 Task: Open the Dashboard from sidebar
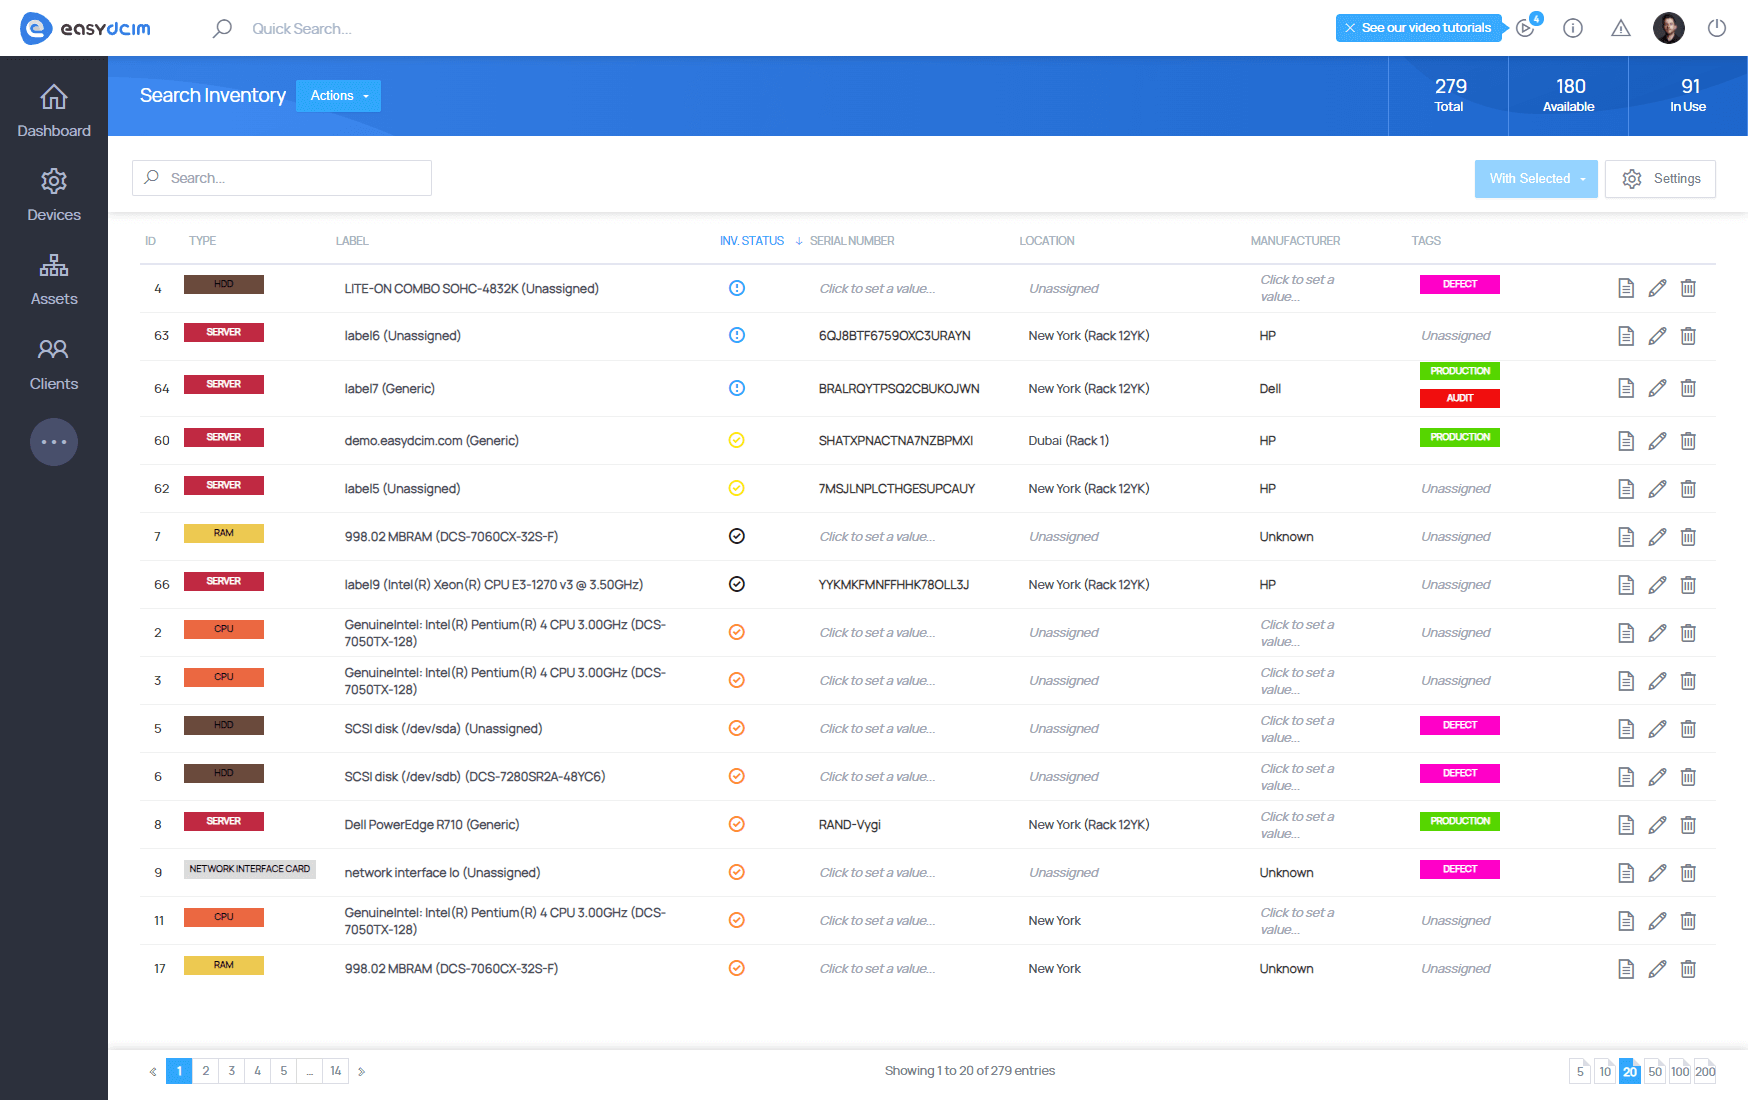[54, 111]
